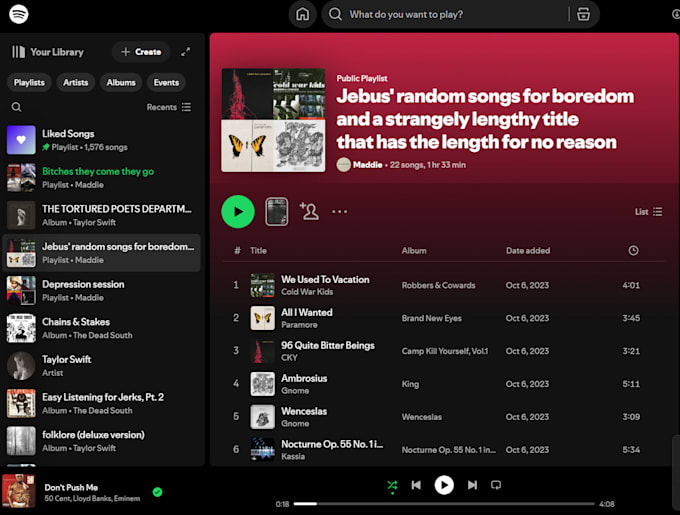The height and width of the screenshot is (515, 680).
Task: Open King album link
Action: (410, 384)
